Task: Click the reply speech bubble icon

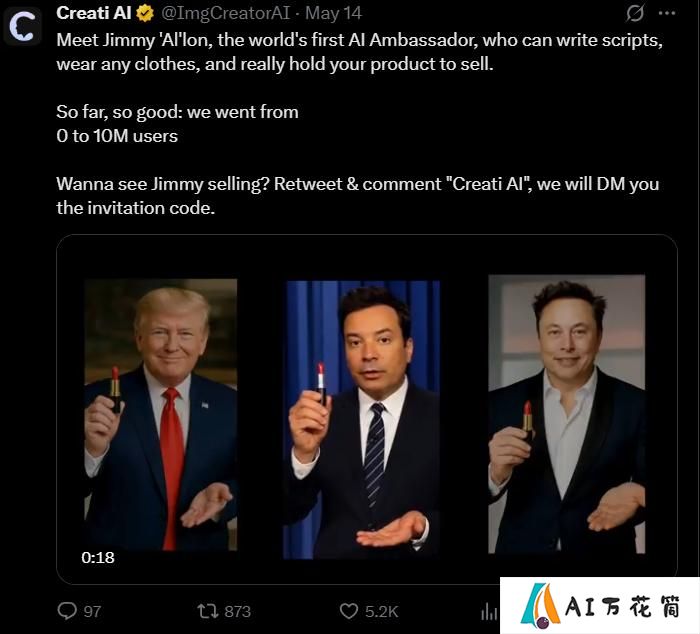Action: click(x=67, y=611)
